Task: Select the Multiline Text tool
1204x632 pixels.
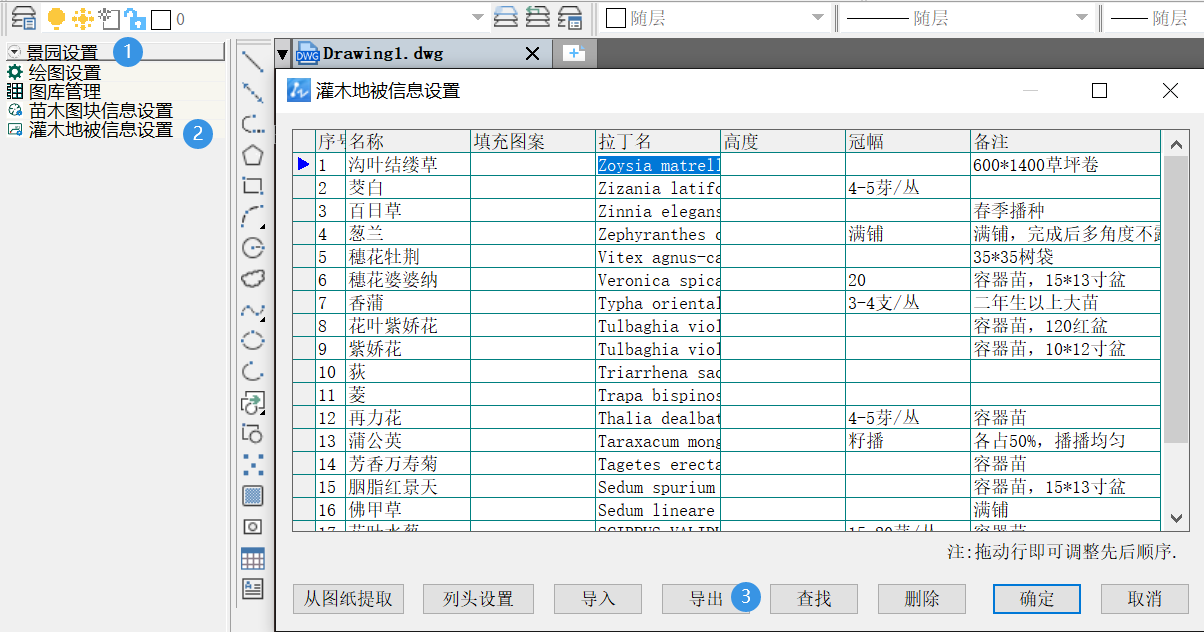Action: click(253, 589)
